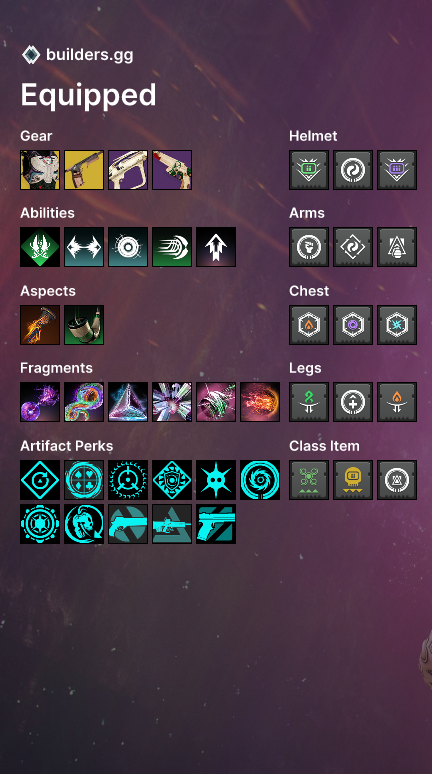Select the fiery orange last Fragment
Screen dimensions: 432x774
[x=260, y=402]
